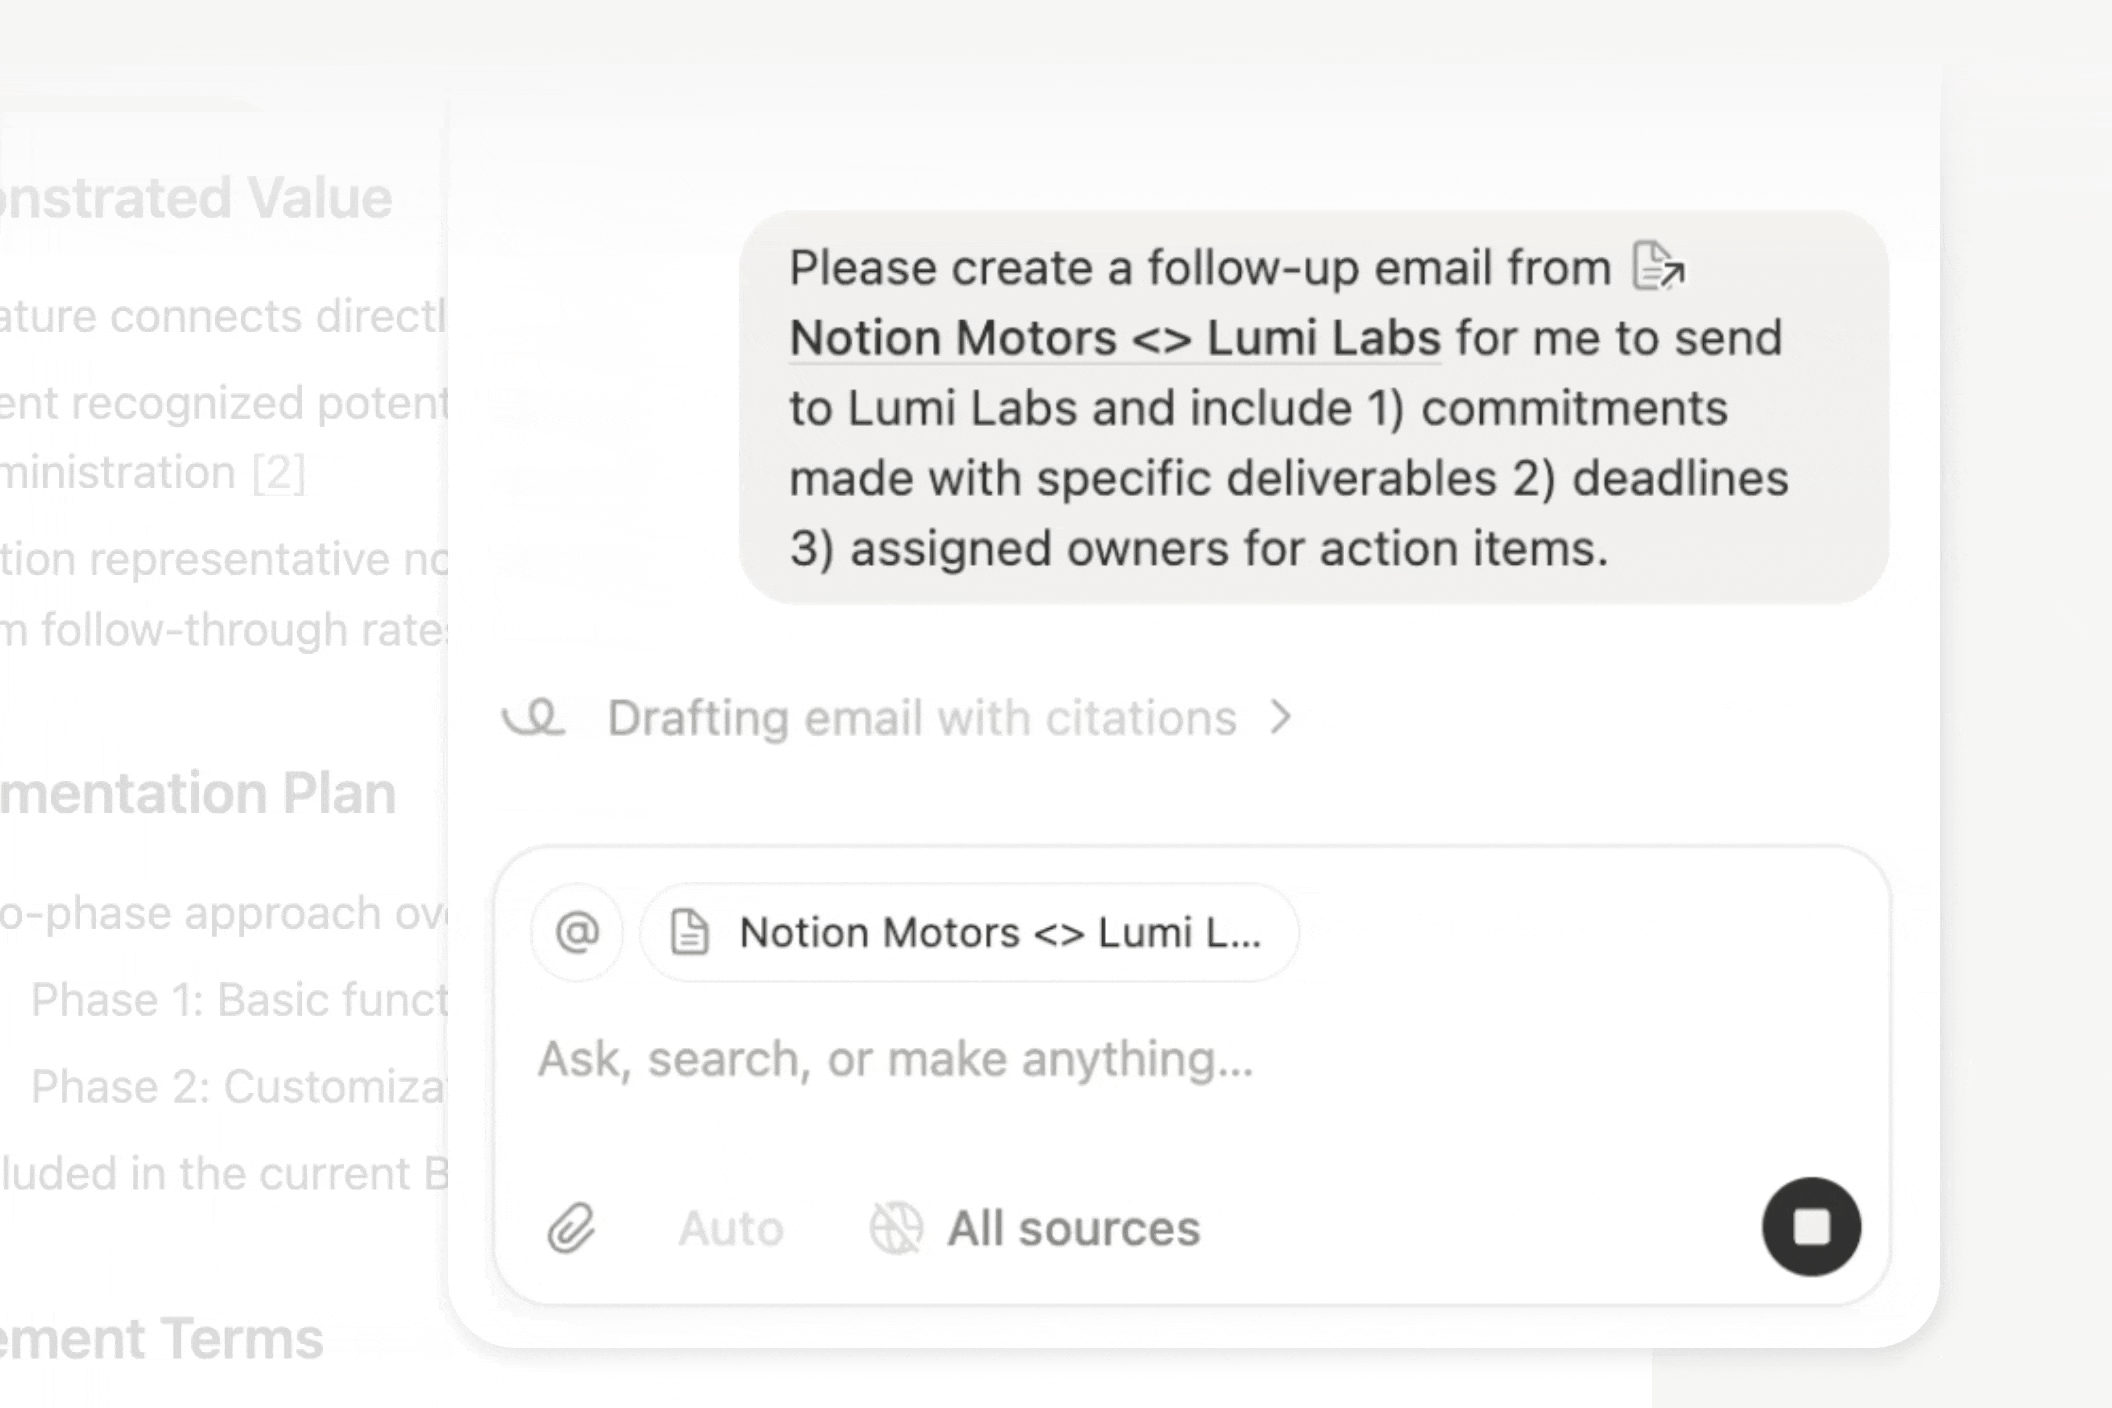2112x1408 pixels.
Task: Click the 'nstrated Value' heading in document
Action: coord(196,197)
